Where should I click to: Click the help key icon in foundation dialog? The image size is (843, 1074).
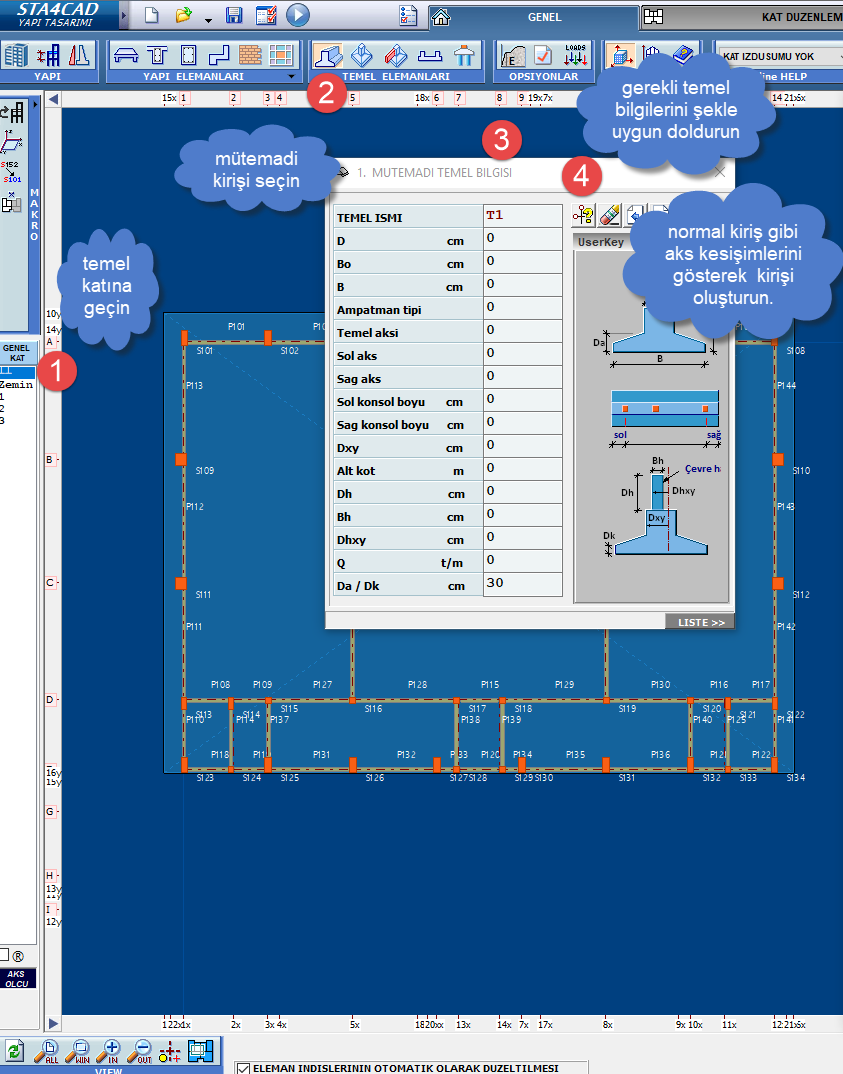pos(583,215)
